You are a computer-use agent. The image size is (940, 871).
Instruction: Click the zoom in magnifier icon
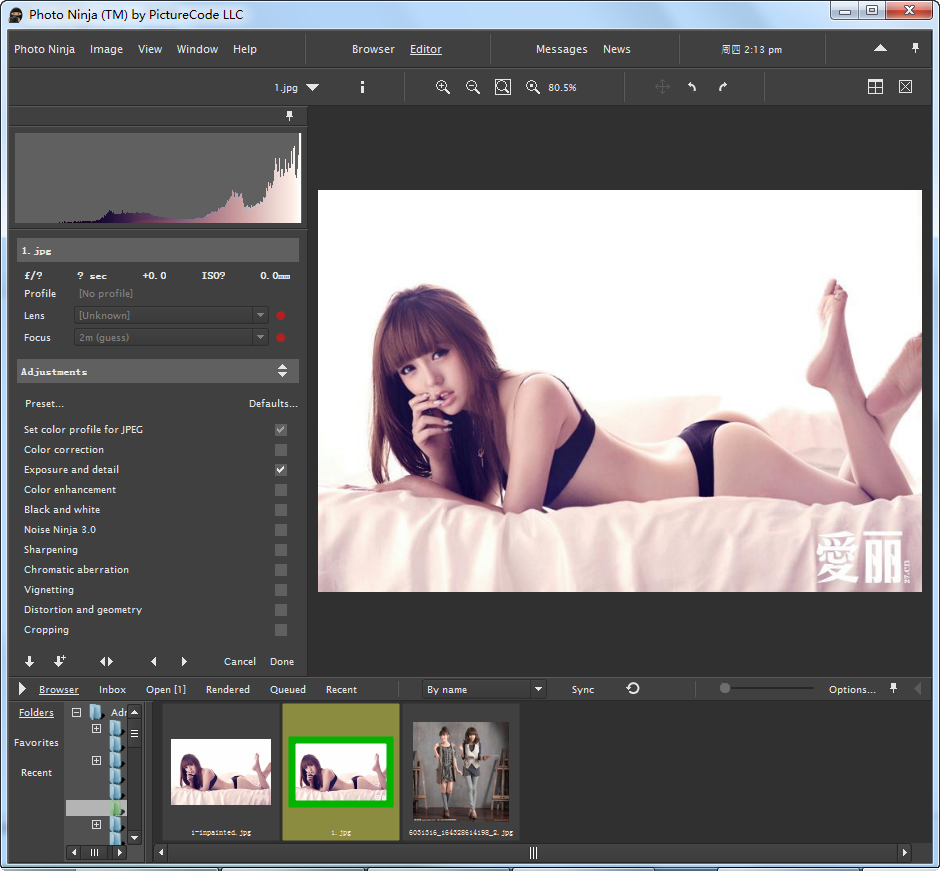click(443, 88)
